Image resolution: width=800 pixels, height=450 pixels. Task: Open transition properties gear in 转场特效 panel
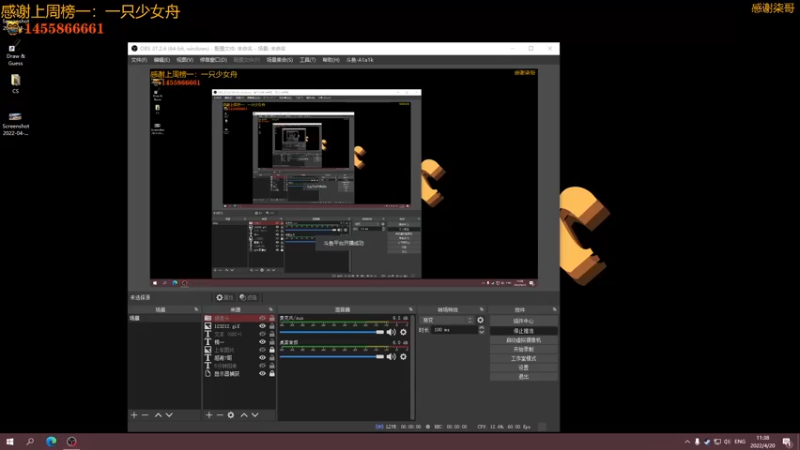tap(480, 320)
